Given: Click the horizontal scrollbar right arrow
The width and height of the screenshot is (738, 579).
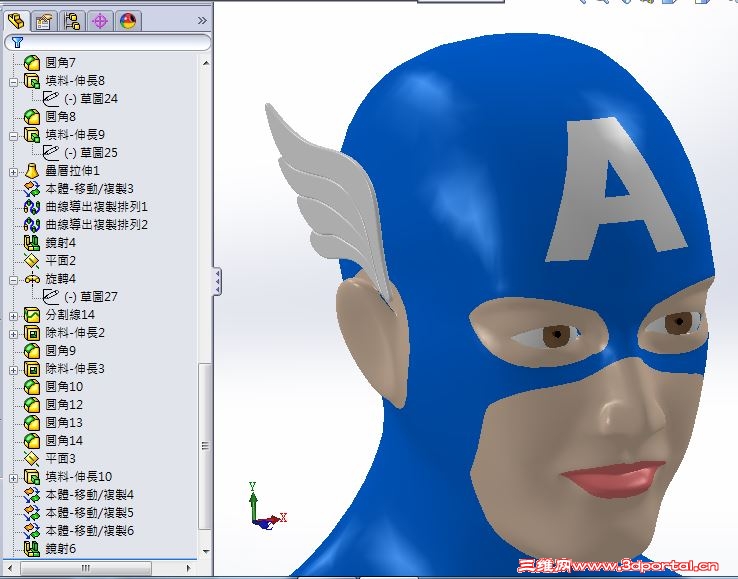Looking at the screenshot, I should (189, 568).
